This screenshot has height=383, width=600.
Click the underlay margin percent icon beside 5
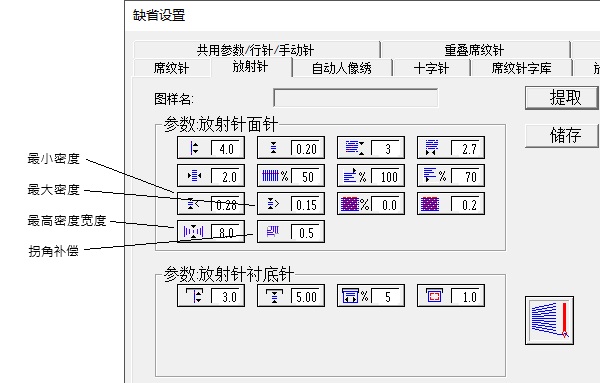click(x=355, y=296)
